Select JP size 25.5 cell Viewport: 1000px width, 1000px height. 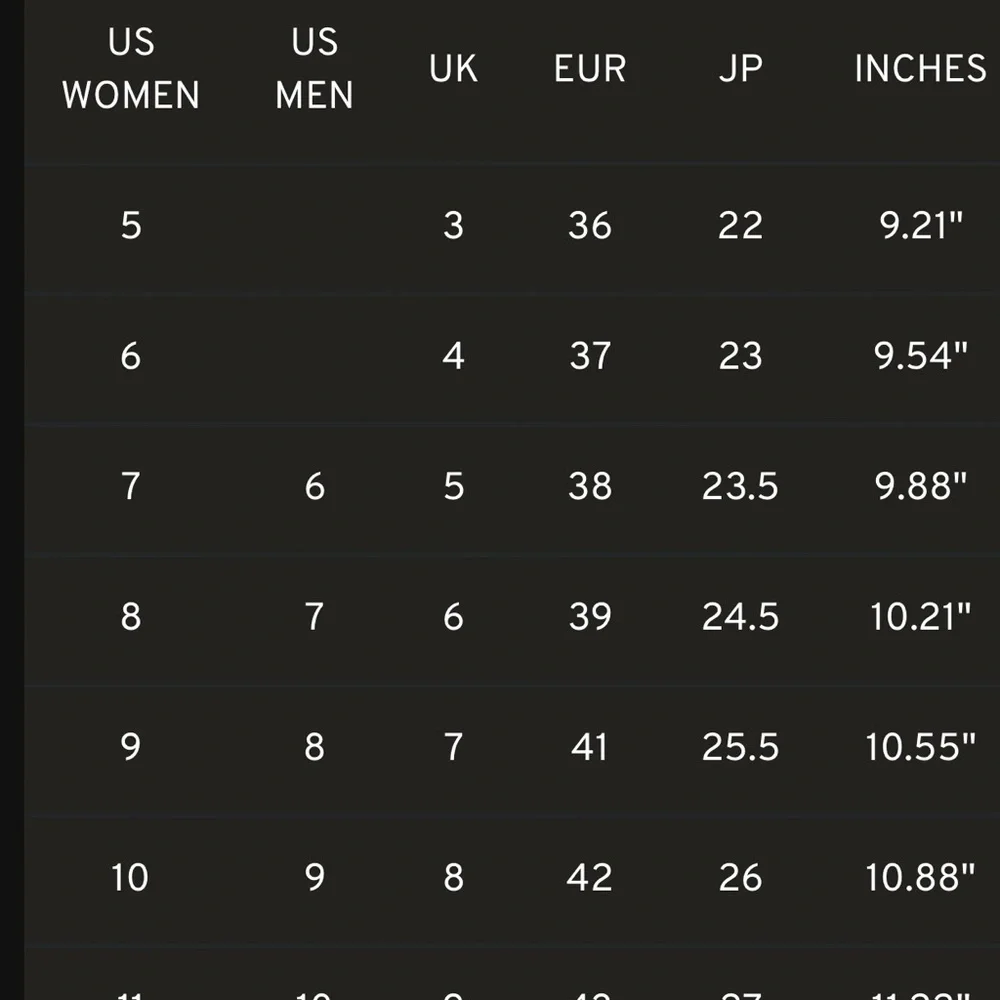tap(740, 747)
